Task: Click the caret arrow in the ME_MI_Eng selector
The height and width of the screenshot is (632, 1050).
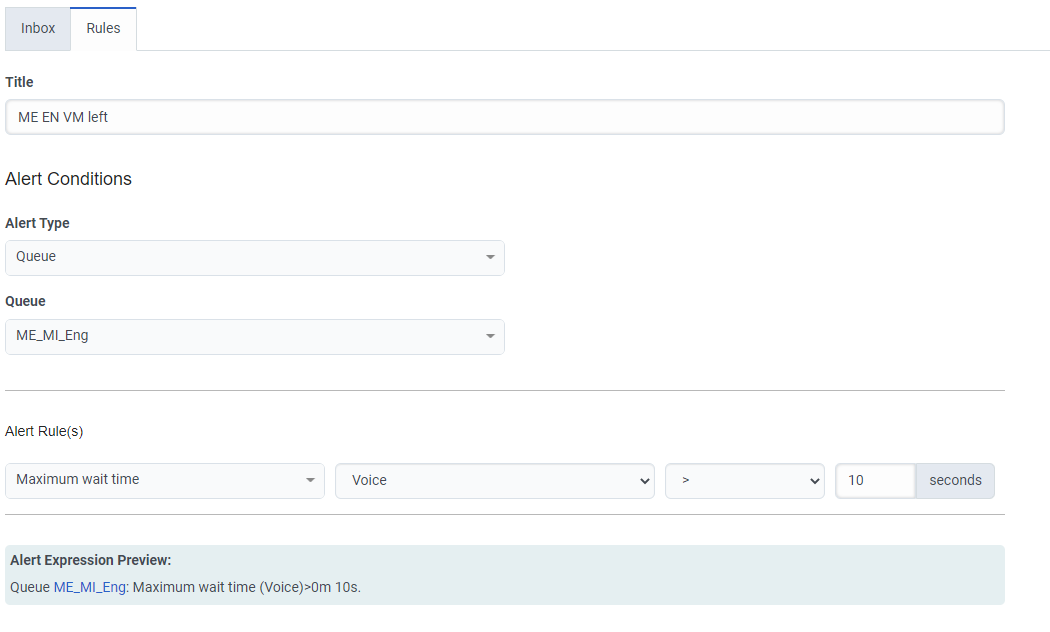Action: pyautogui.click(x=490, y=337)
